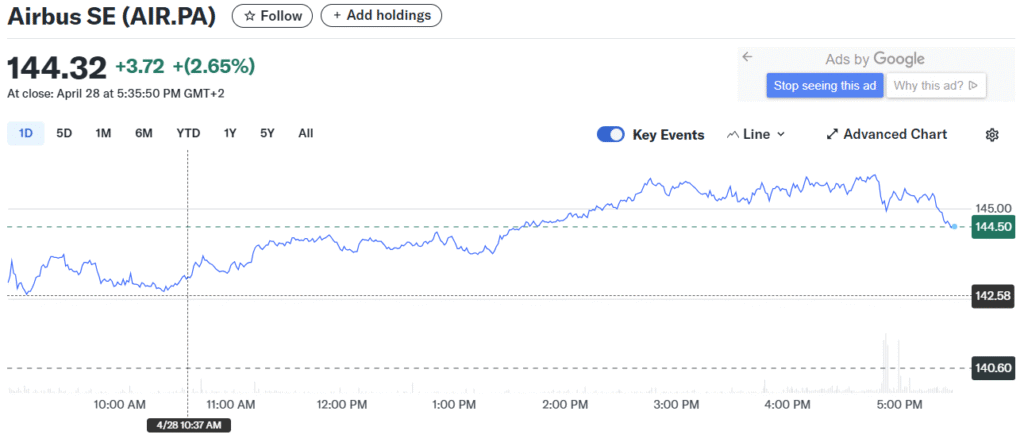1024x446 pixels.
Task: Show the 1Y chart range
Action: 230,133
